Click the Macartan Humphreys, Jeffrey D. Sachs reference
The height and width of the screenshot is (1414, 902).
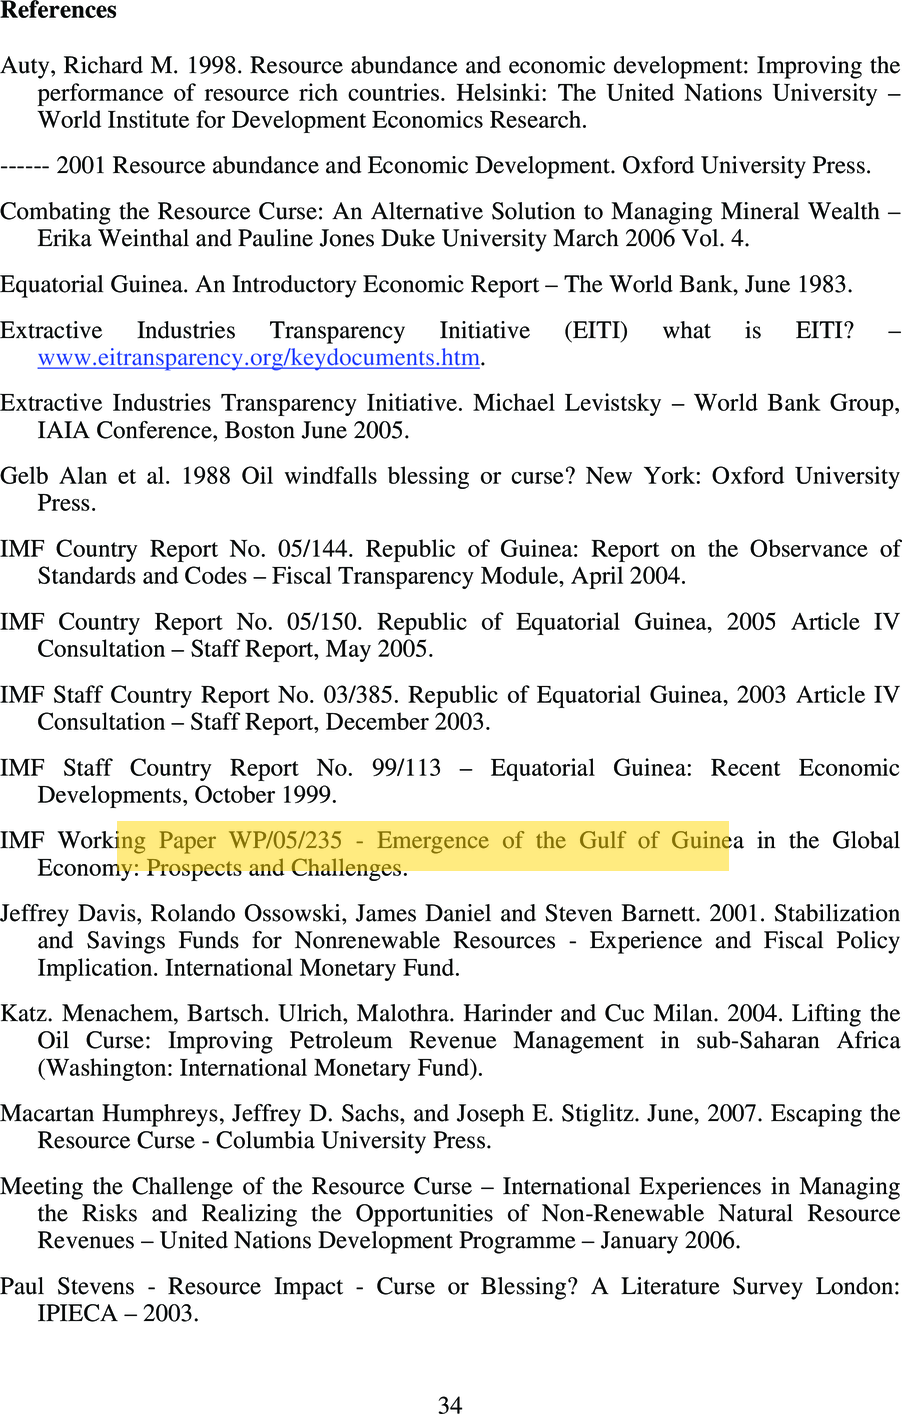tap(450, 1127)
